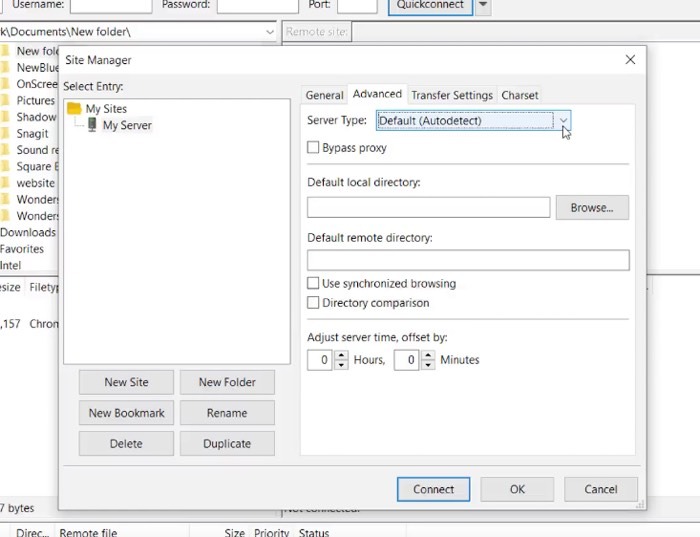Screen dimensions: 700x537
Task: Focus the Username field in main window
Action: click(111, 5)
